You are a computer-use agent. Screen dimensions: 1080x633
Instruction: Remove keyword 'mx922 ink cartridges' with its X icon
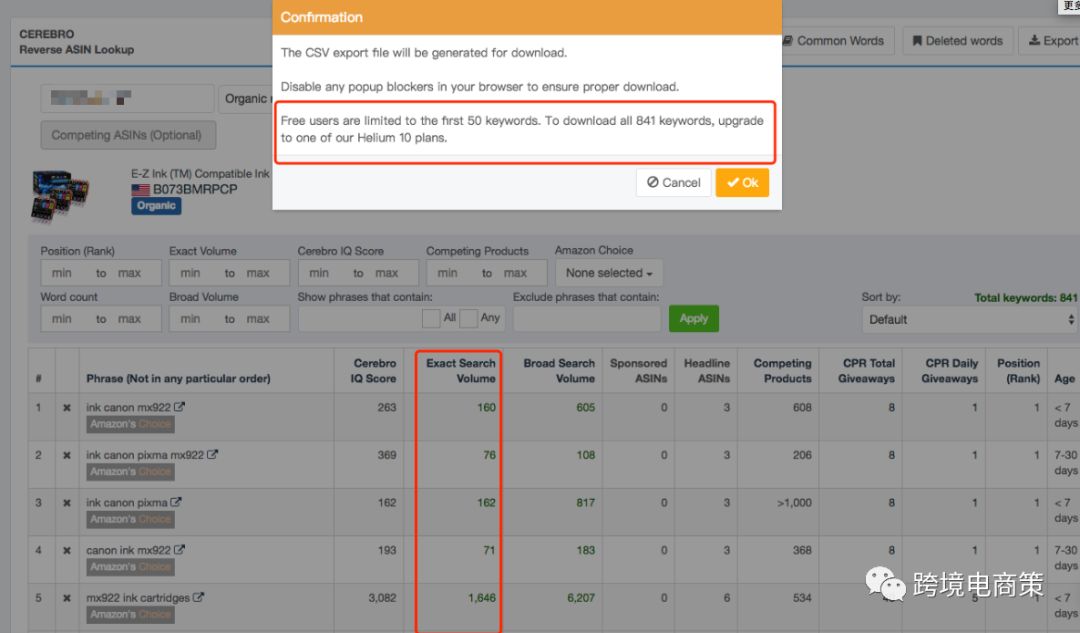[x=67, y=598]
